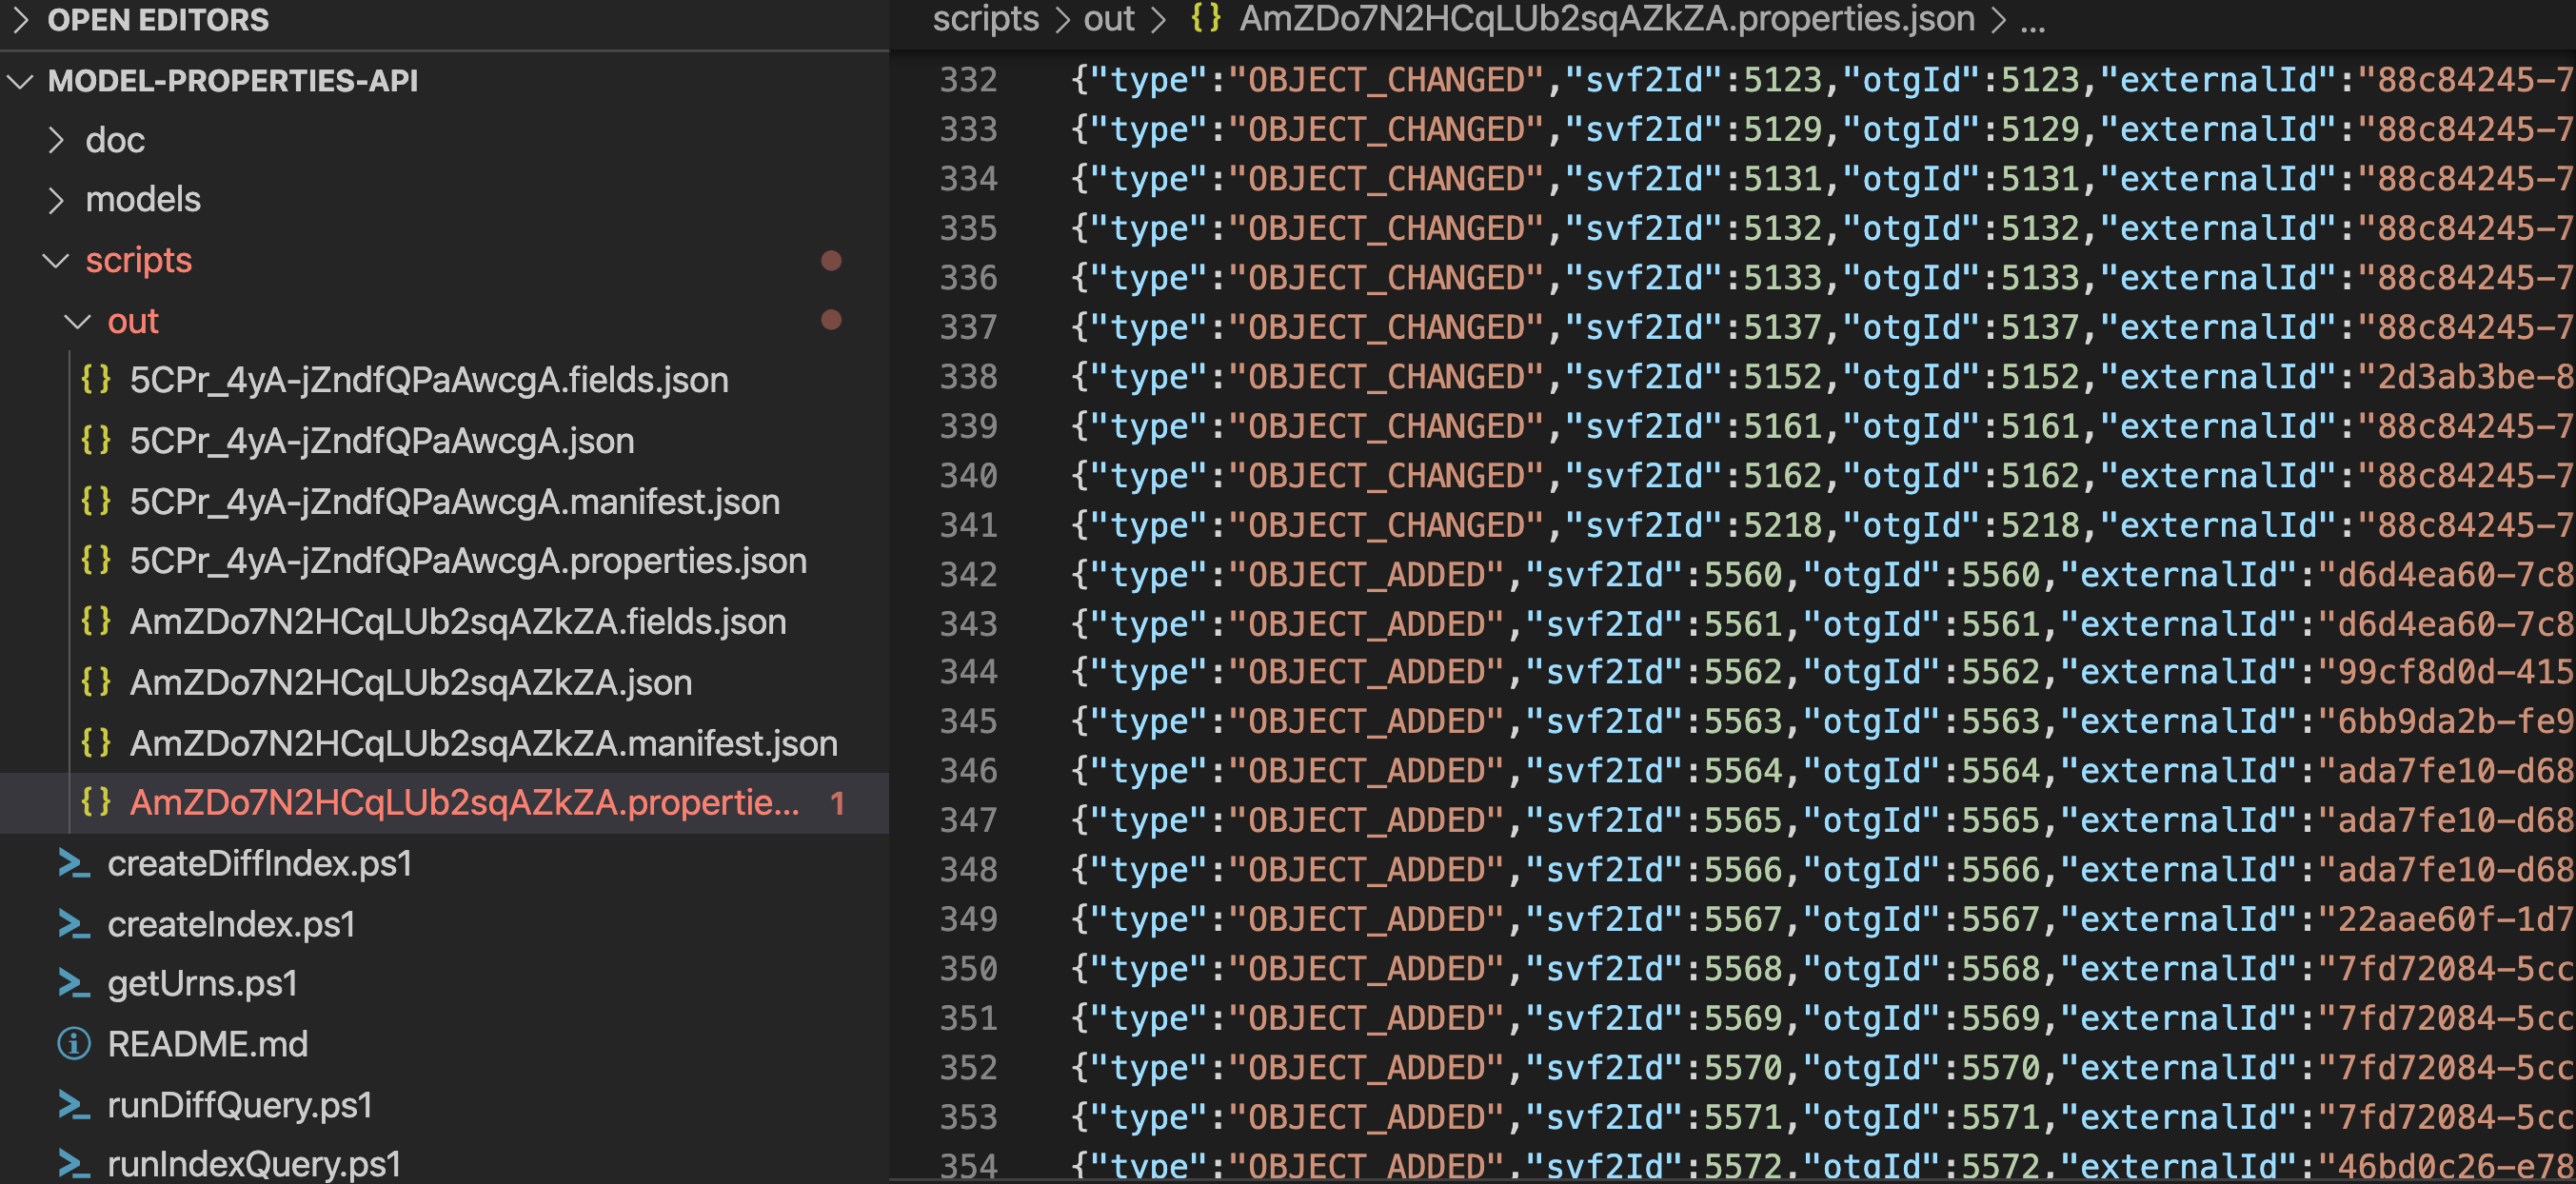Click the PowerShell icon next to runDiffQuery.ps1

74,1105
